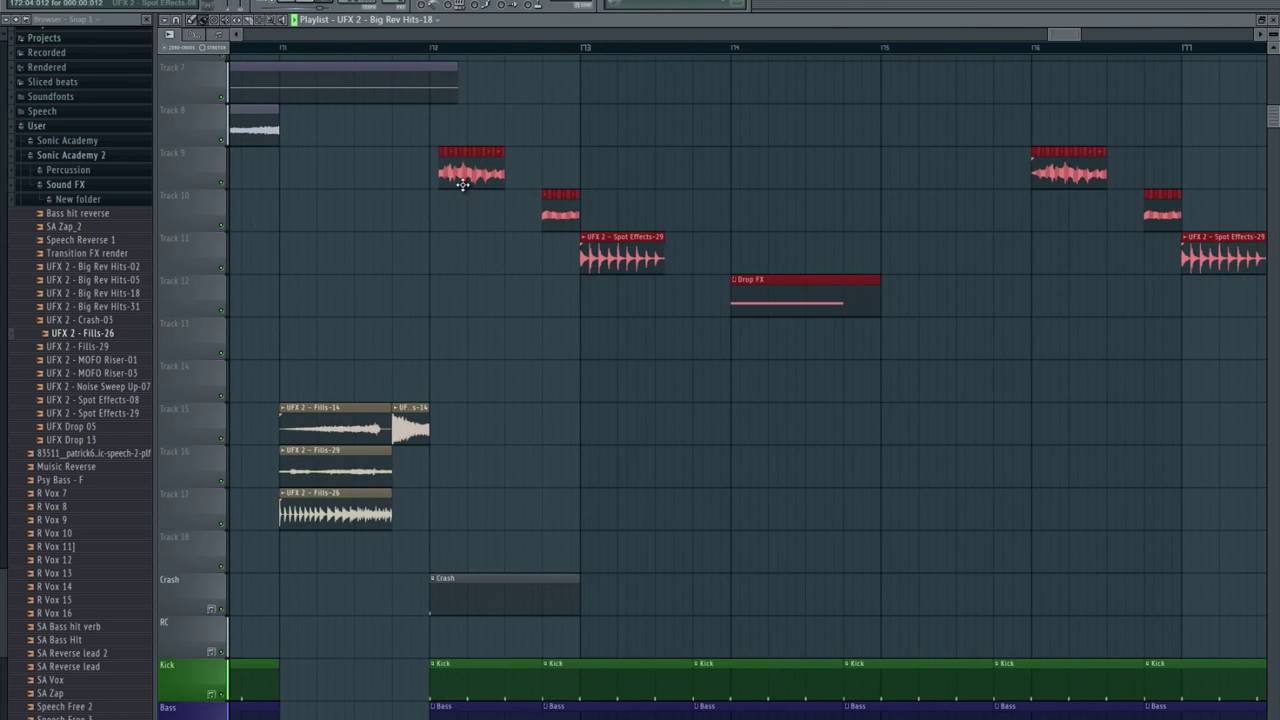The width and height of the screenshot is (1280, 720).
Task: Click the Kick track options icon
Action: (211, 694)
